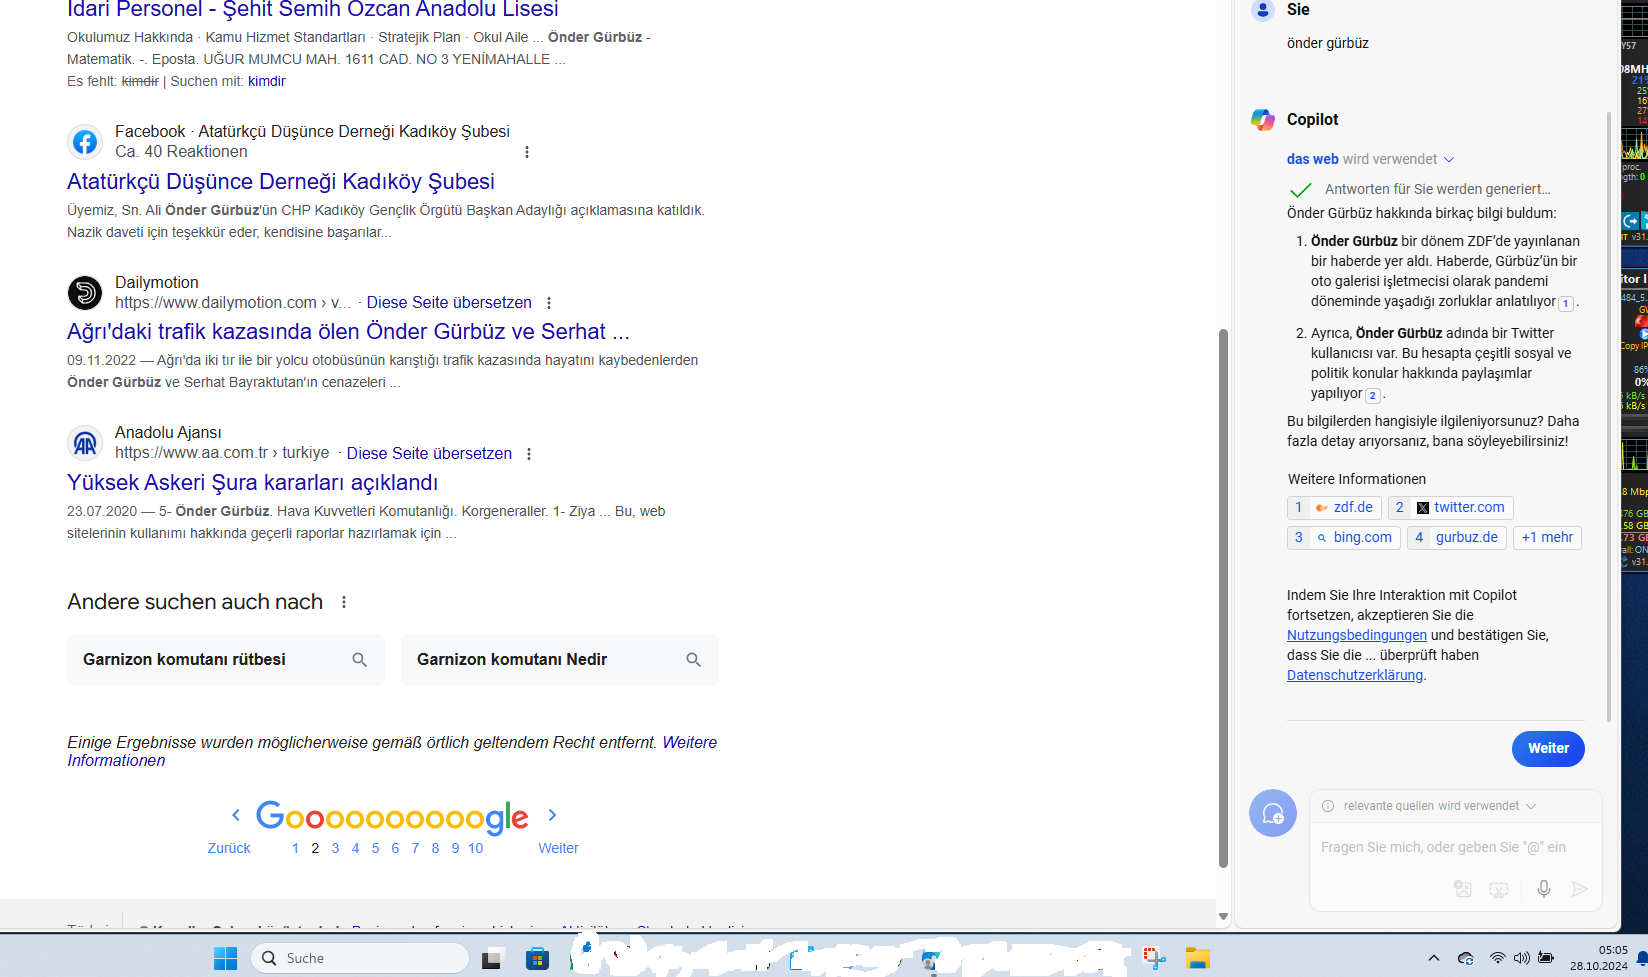Viewport: 1648px width, 977px height.
Task: Search for Garnizon komutanı rütbesi
Action: click(x=226, y=660)
